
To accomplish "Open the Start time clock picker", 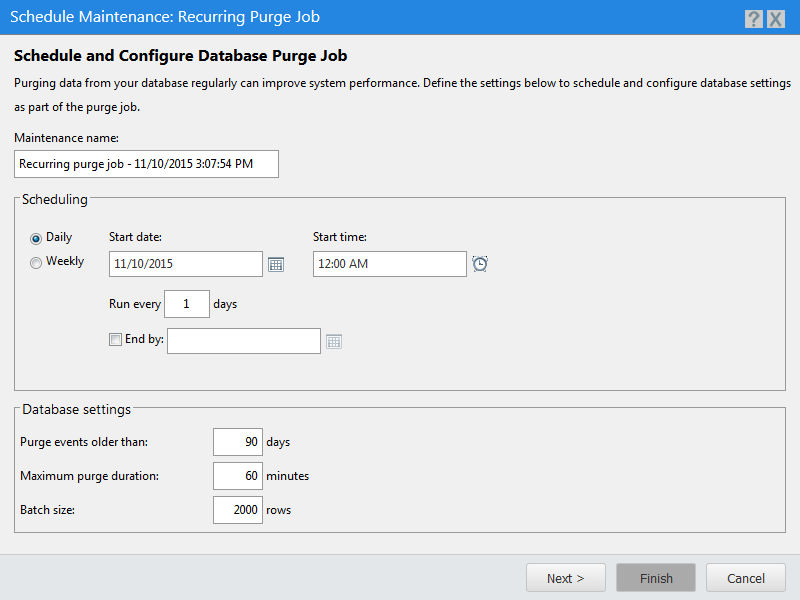I will pos(480,264).
